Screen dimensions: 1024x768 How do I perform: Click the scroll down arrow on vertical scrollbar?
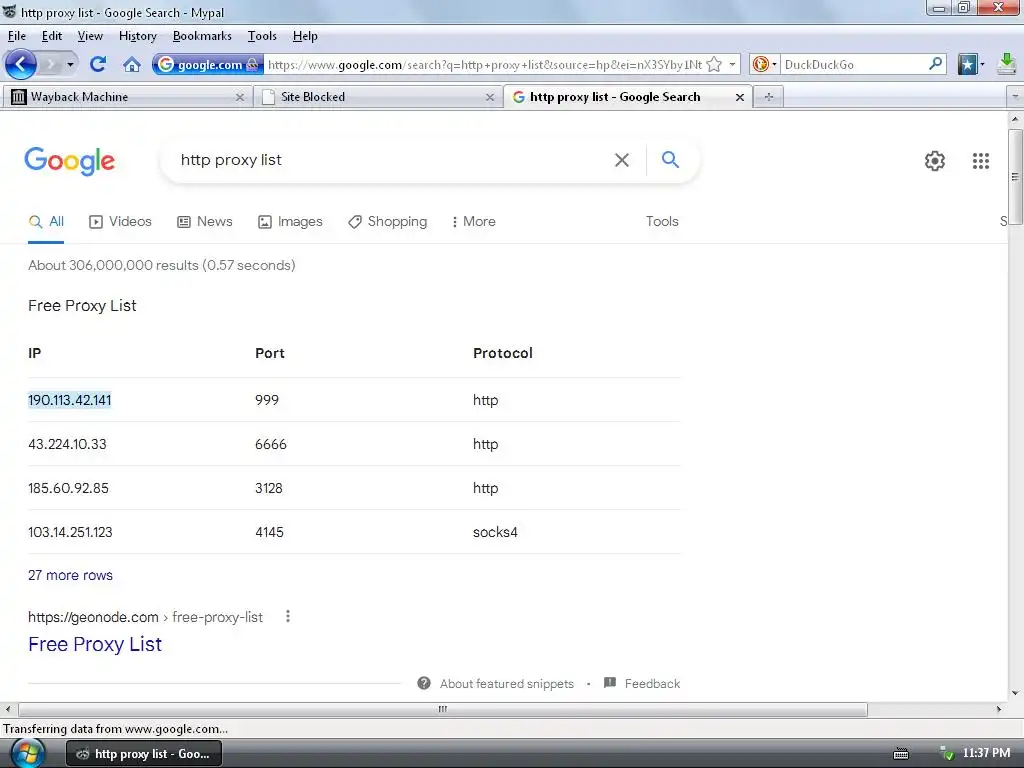[1015, 693]
